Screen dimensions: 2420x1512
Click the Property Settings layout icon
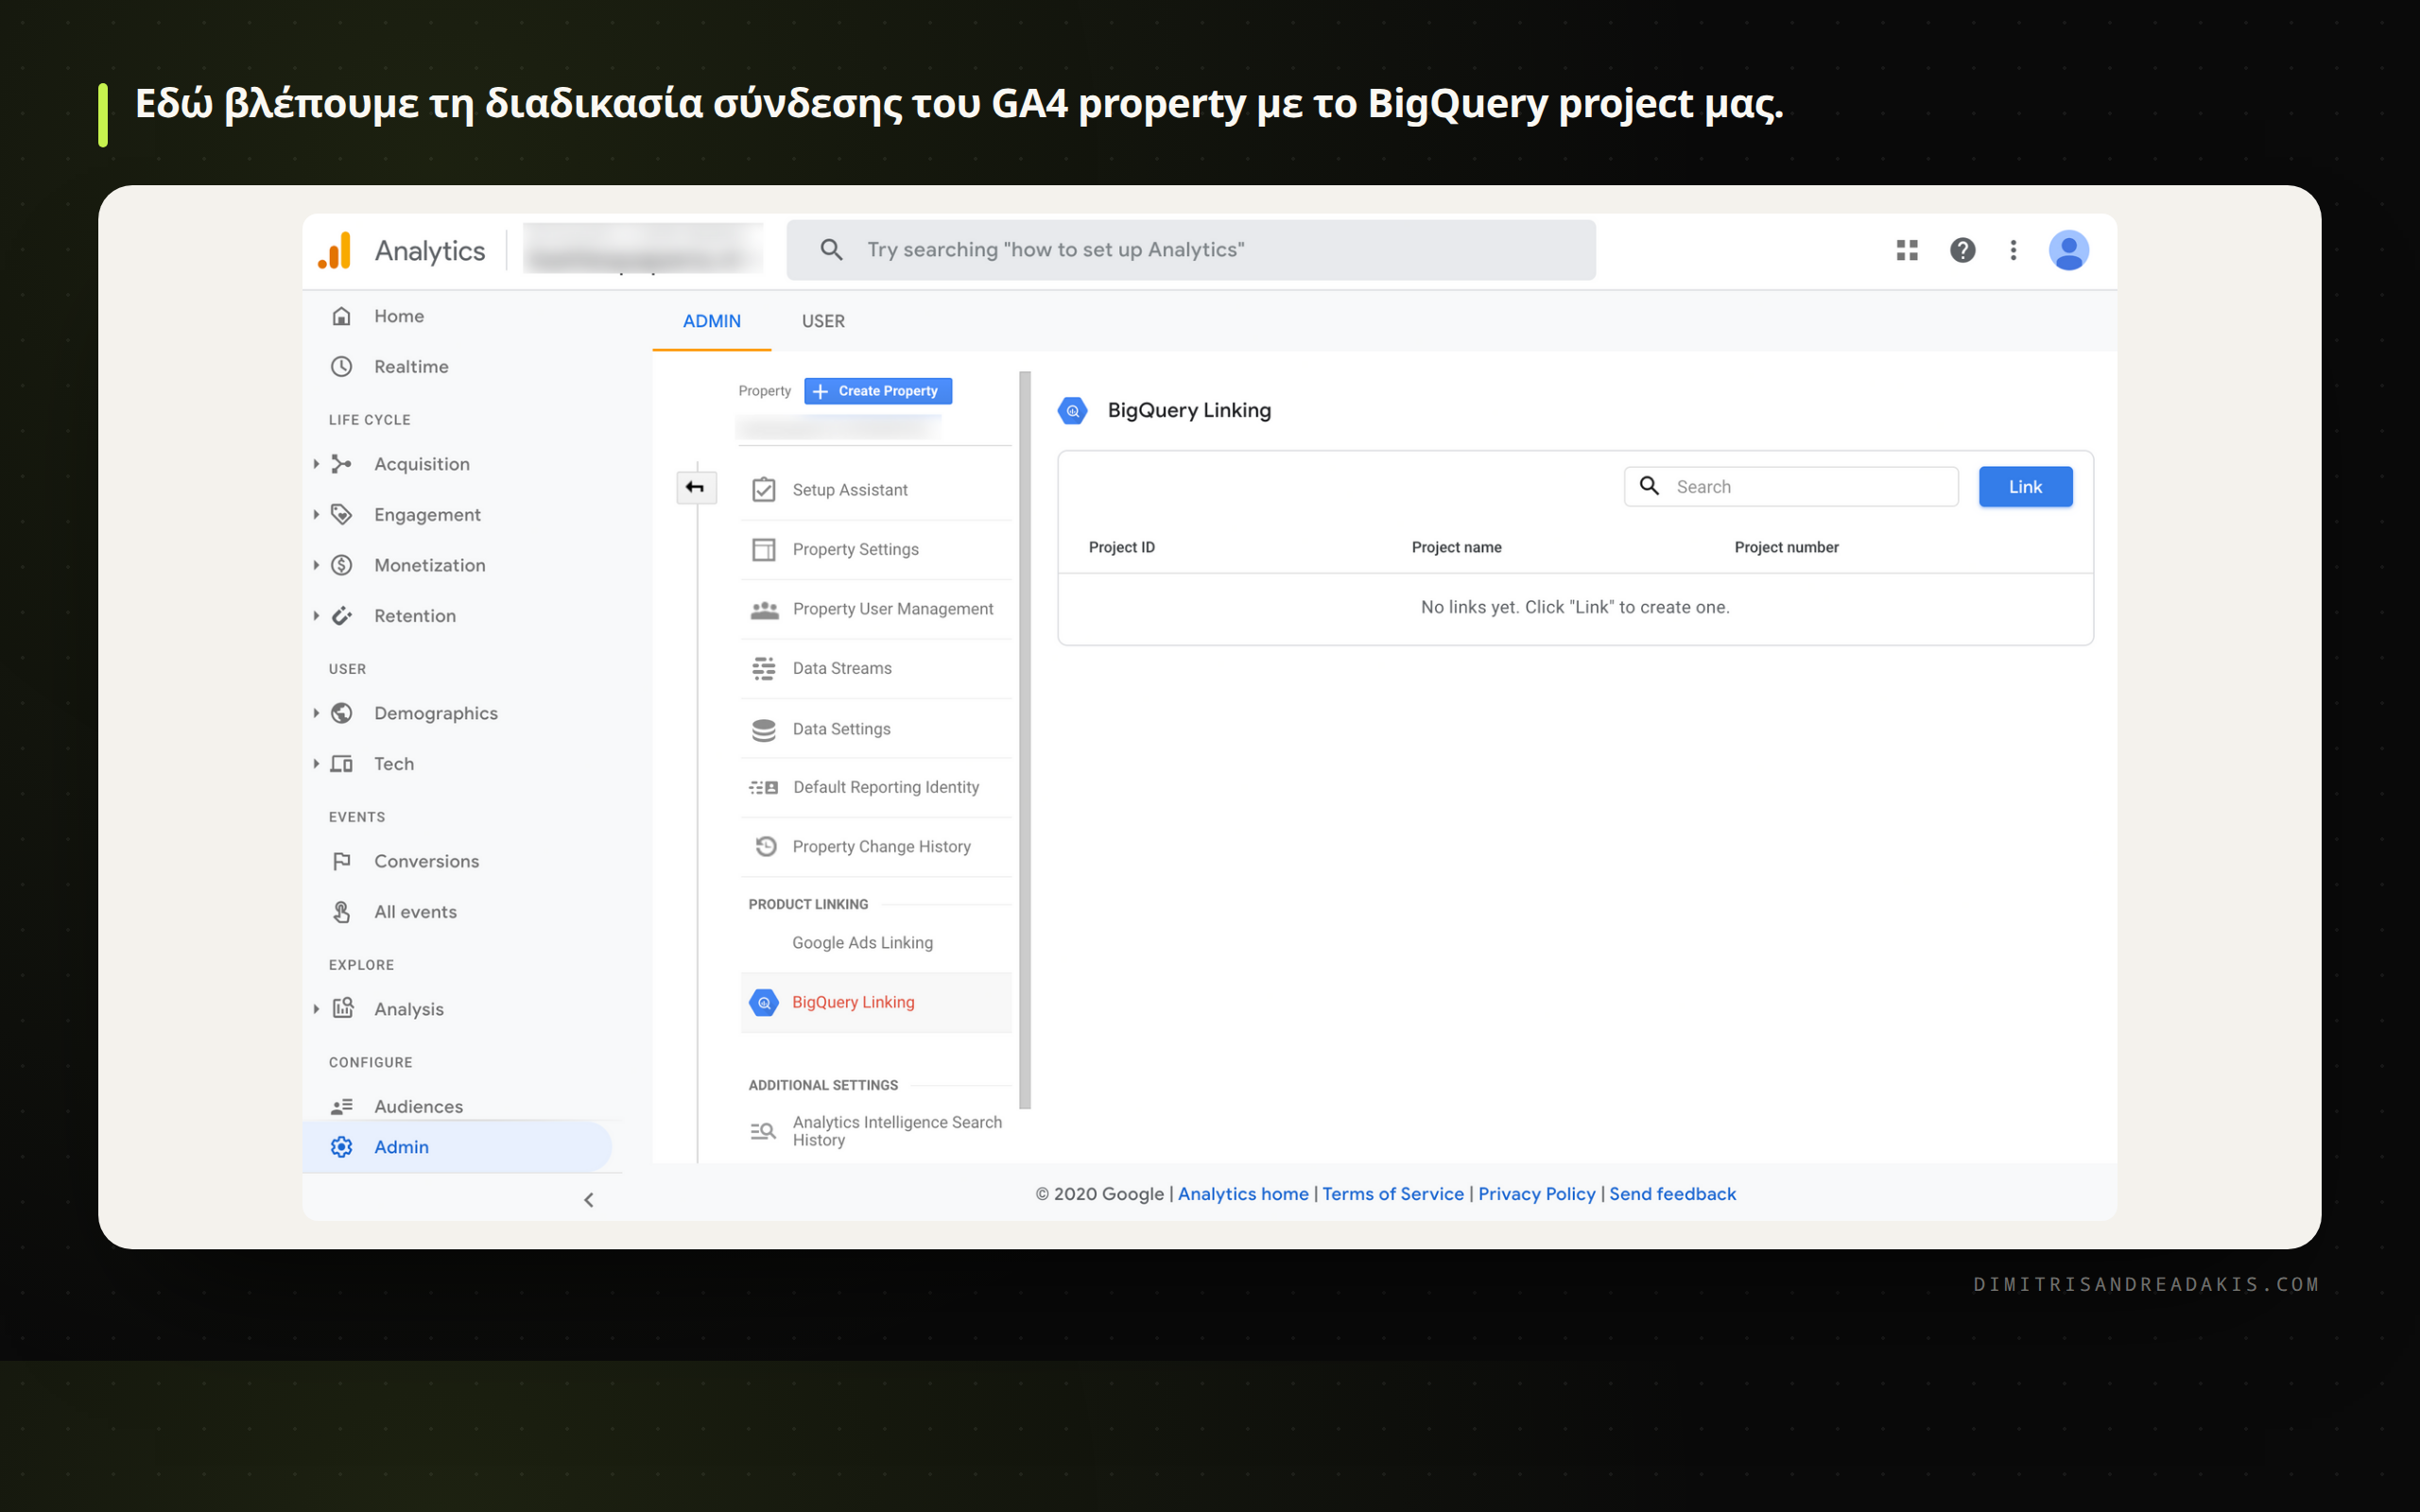coord(764,550)
